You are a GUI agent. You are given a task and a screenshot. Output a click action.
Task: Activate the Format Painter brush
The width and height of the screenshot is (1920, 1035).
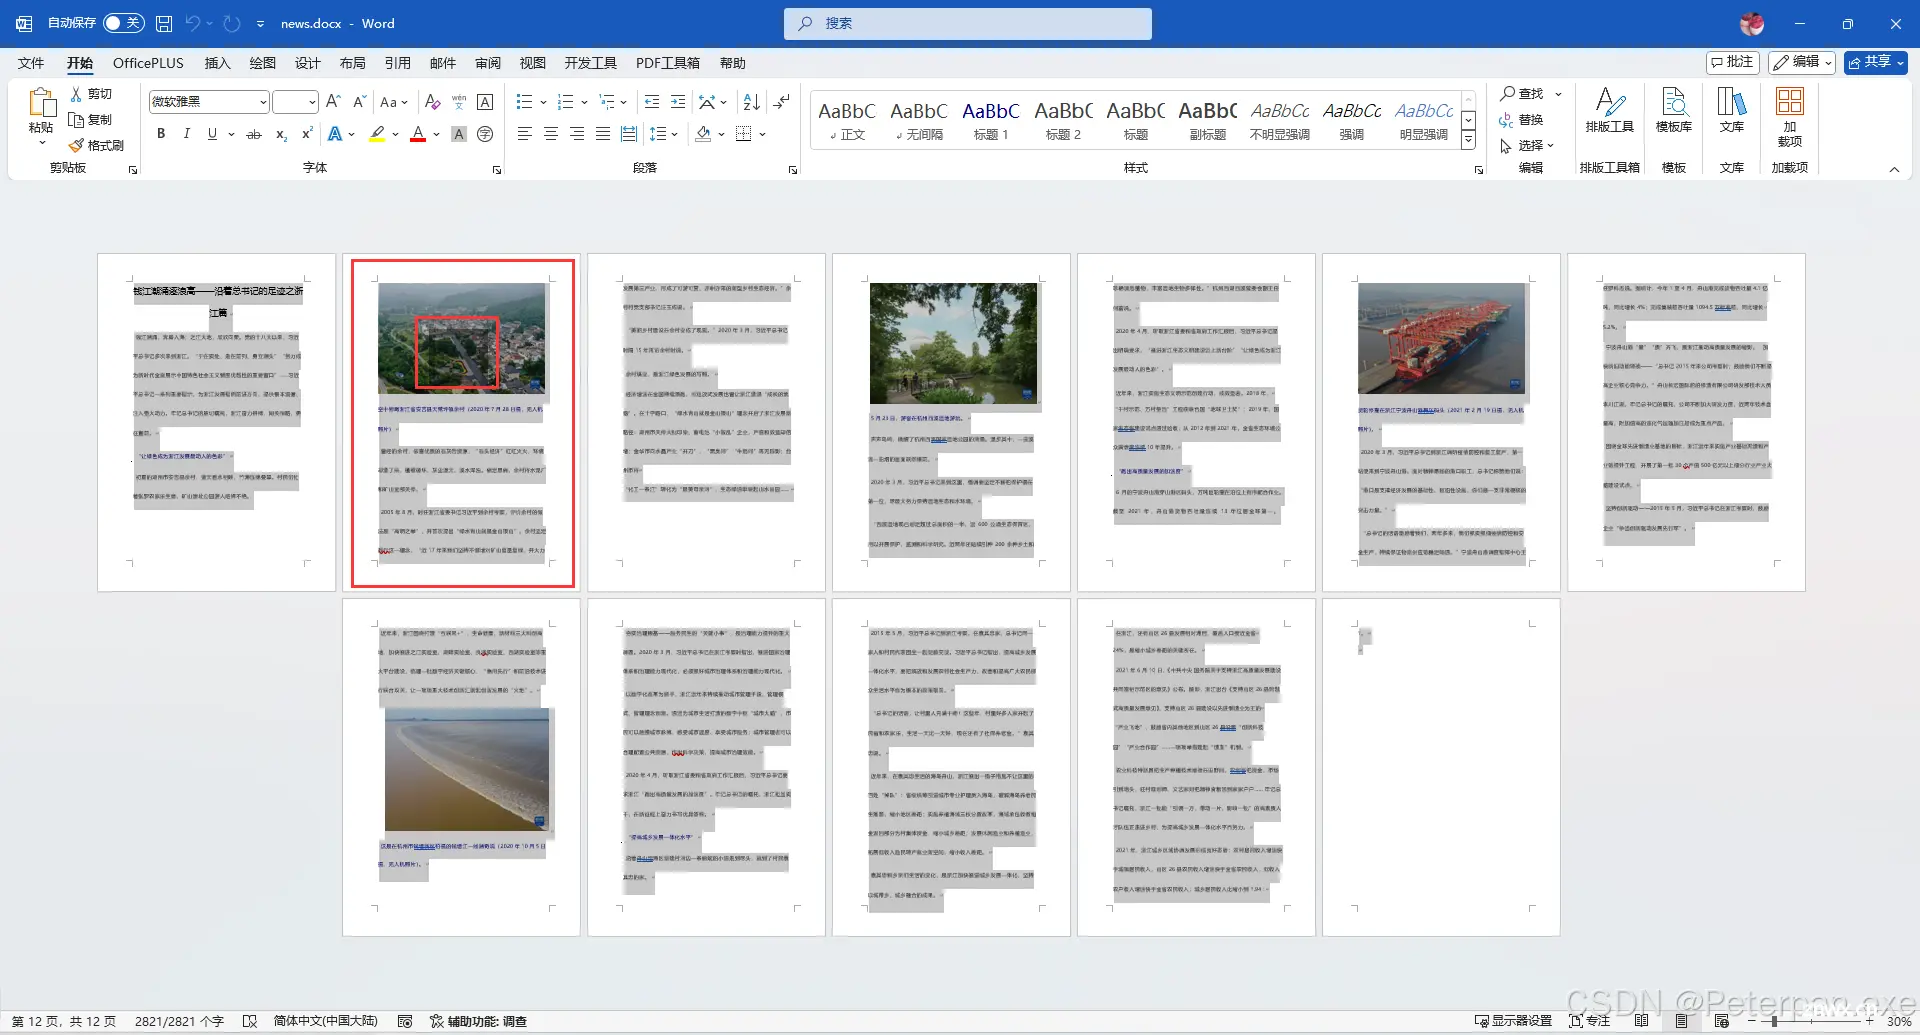coord(76,146)
